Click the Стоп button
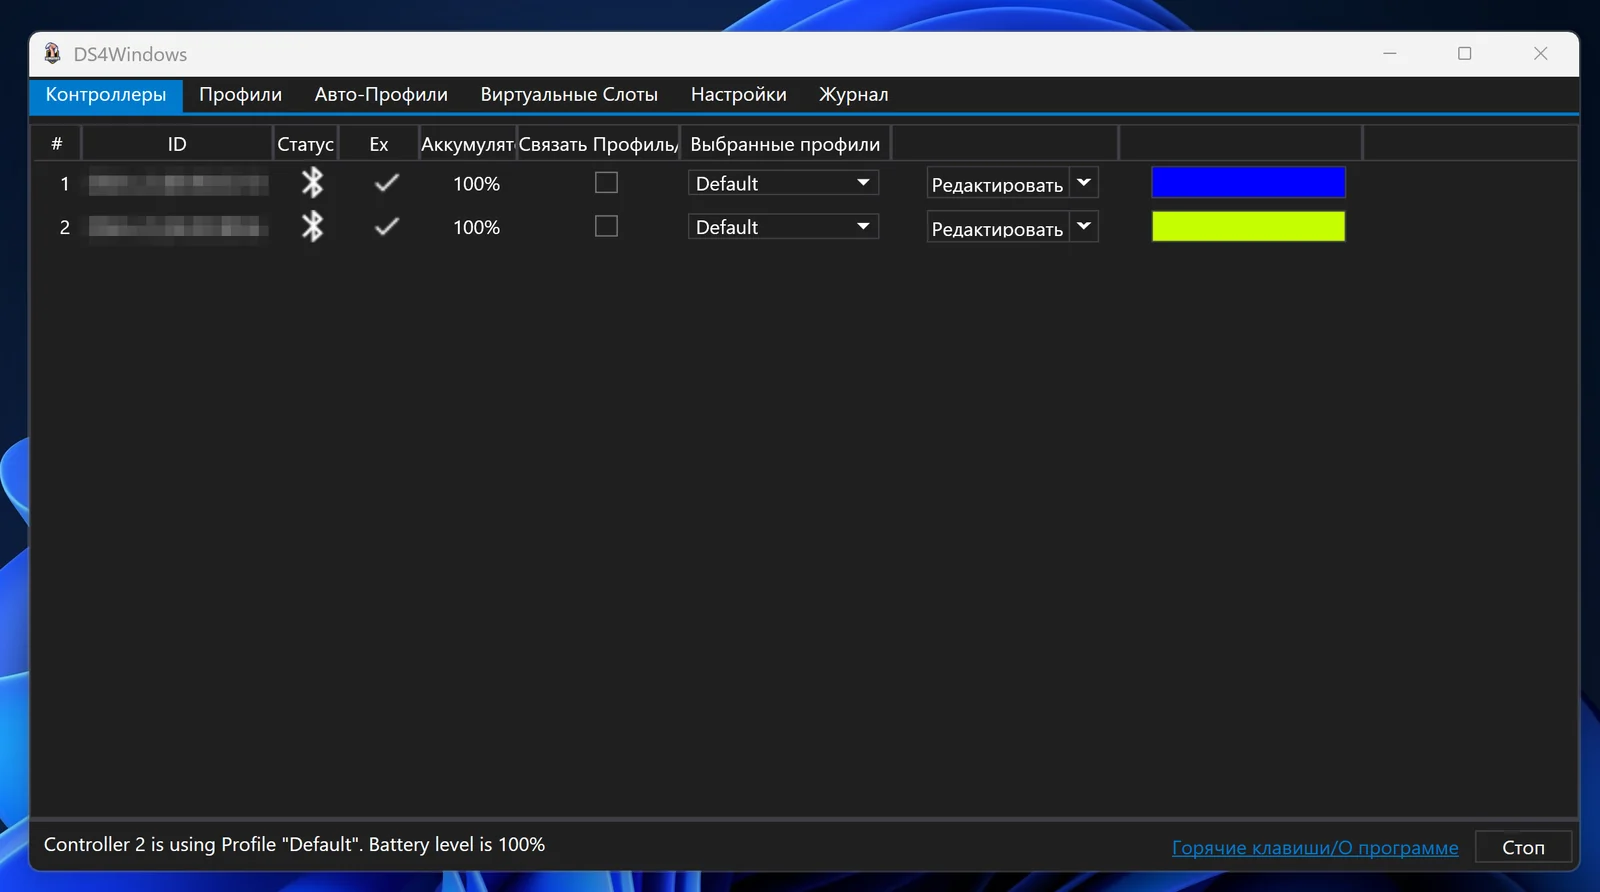Image resolution: width=1600 pixels, height=892 pixels. (x=1523, y=847)
